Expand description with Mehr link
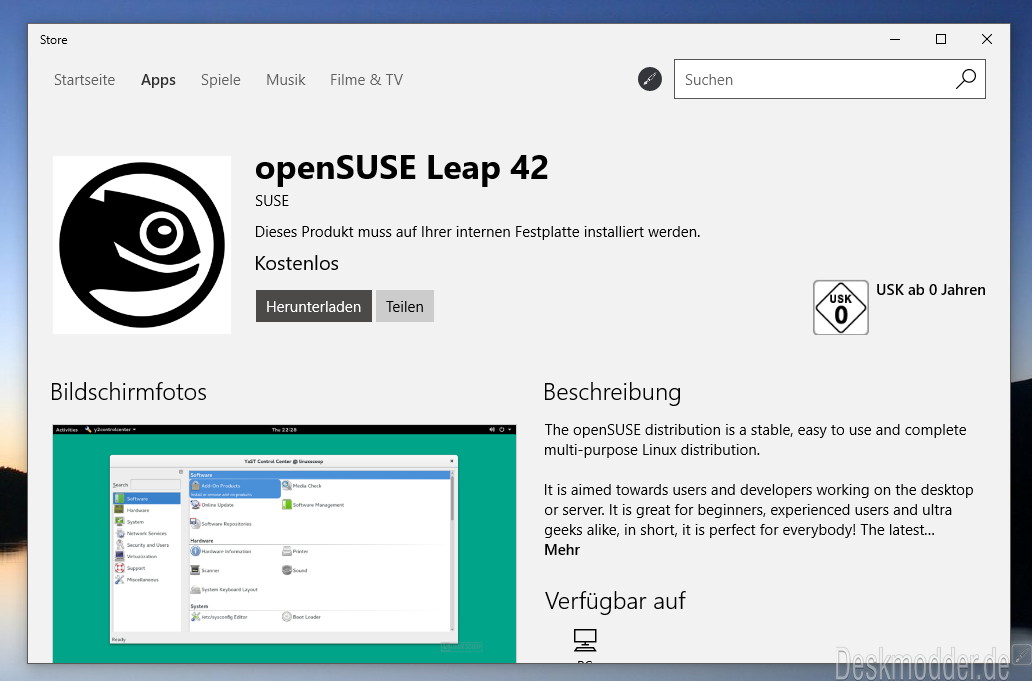The width and height of the screenshot is (1032, 681). [x=561, y=550]
